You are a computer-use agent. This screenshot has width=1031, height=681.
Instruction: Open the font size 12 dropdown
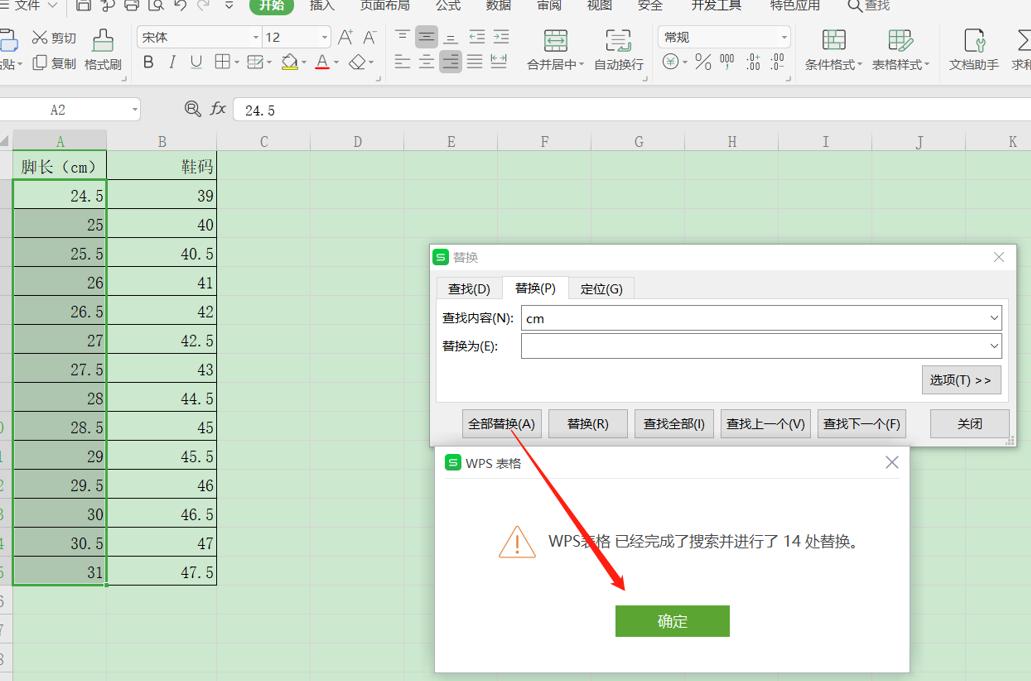[325, 36]
